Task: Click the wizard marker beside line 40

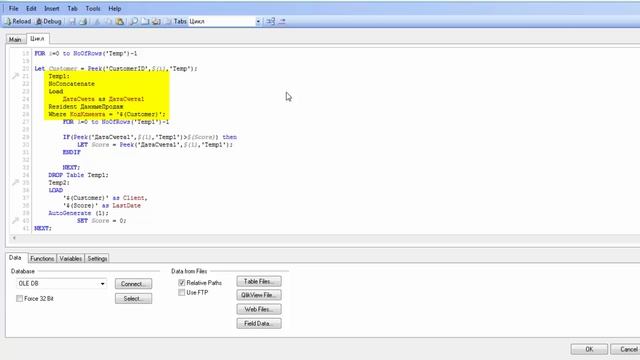Action: click(16, 220)
